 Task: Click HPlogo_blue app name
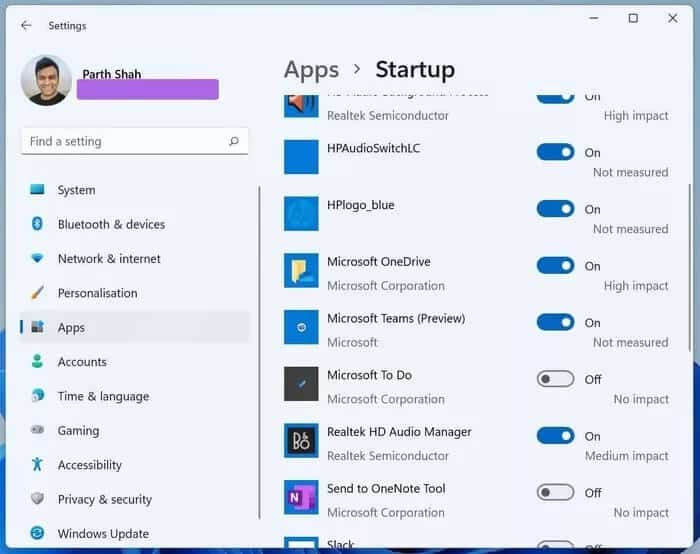coord(361,205)
